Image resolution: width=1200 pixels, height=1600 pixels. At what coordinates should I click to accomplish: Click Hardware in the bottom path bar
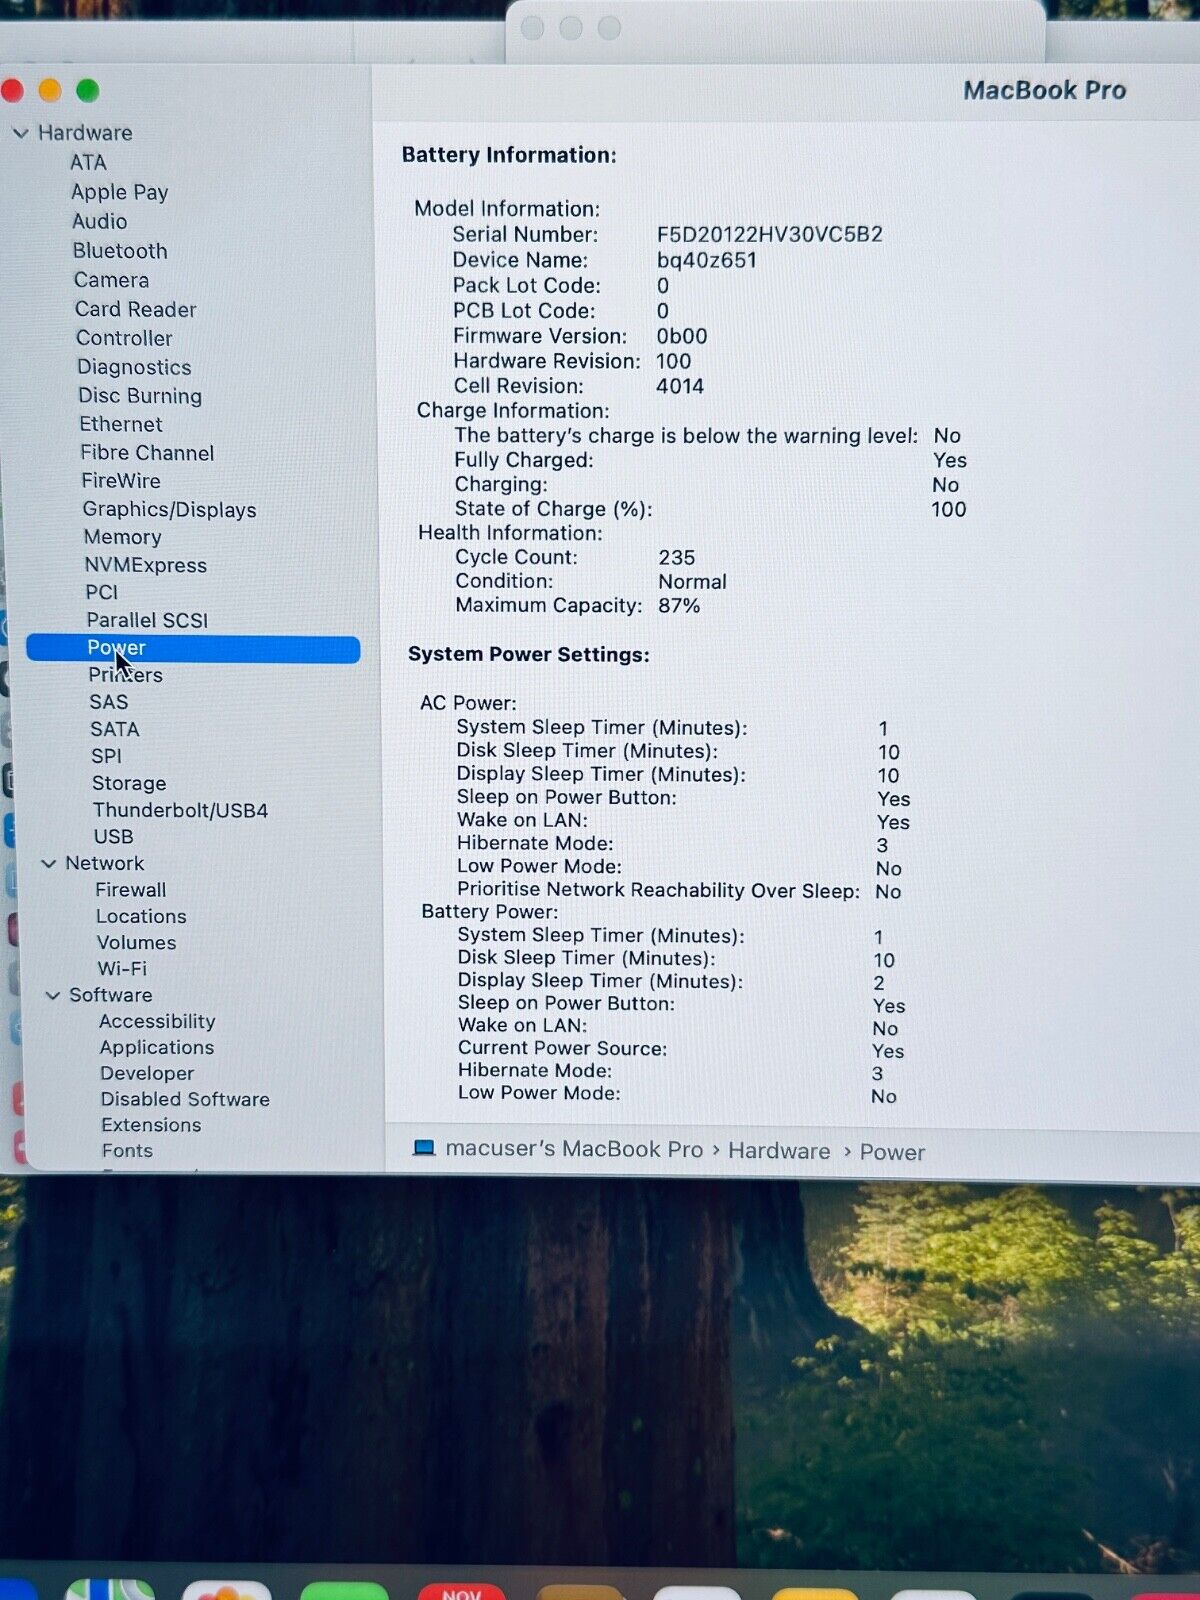click(x=778, y=1151)
